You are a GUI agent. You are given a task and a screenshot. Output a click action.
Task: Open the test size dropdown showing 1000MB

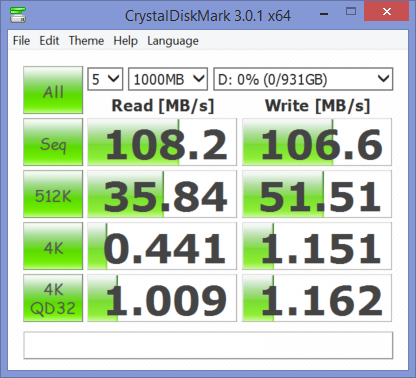[x=168, y=79]
